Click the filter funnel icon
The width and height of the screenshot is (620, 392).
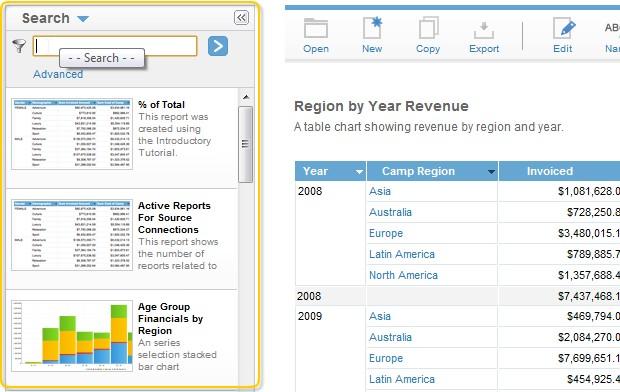point(19,46)
